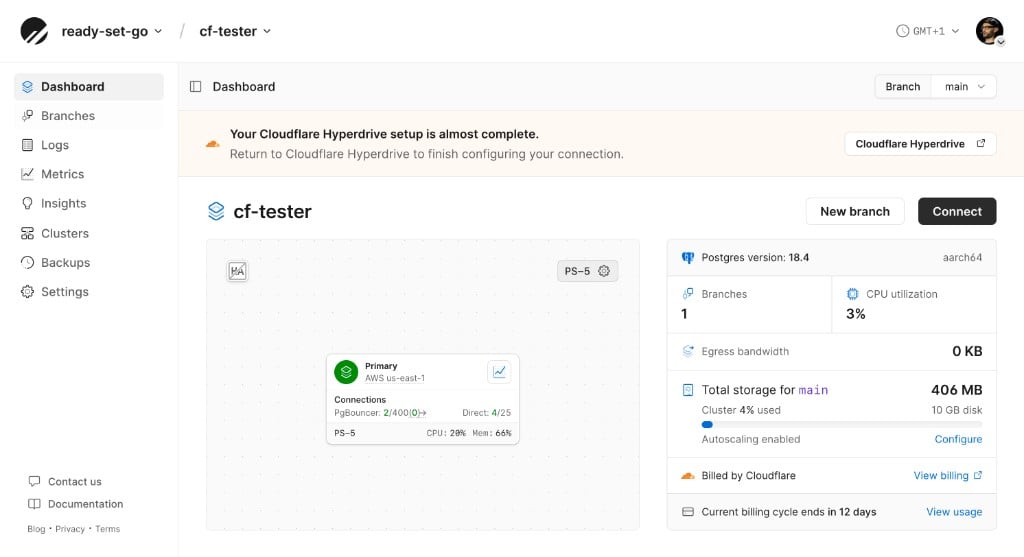This screenshot has width=1024, height=557.
Task: Click the 'Postgres version: 18.4' text
Action: tap(755, 257)
